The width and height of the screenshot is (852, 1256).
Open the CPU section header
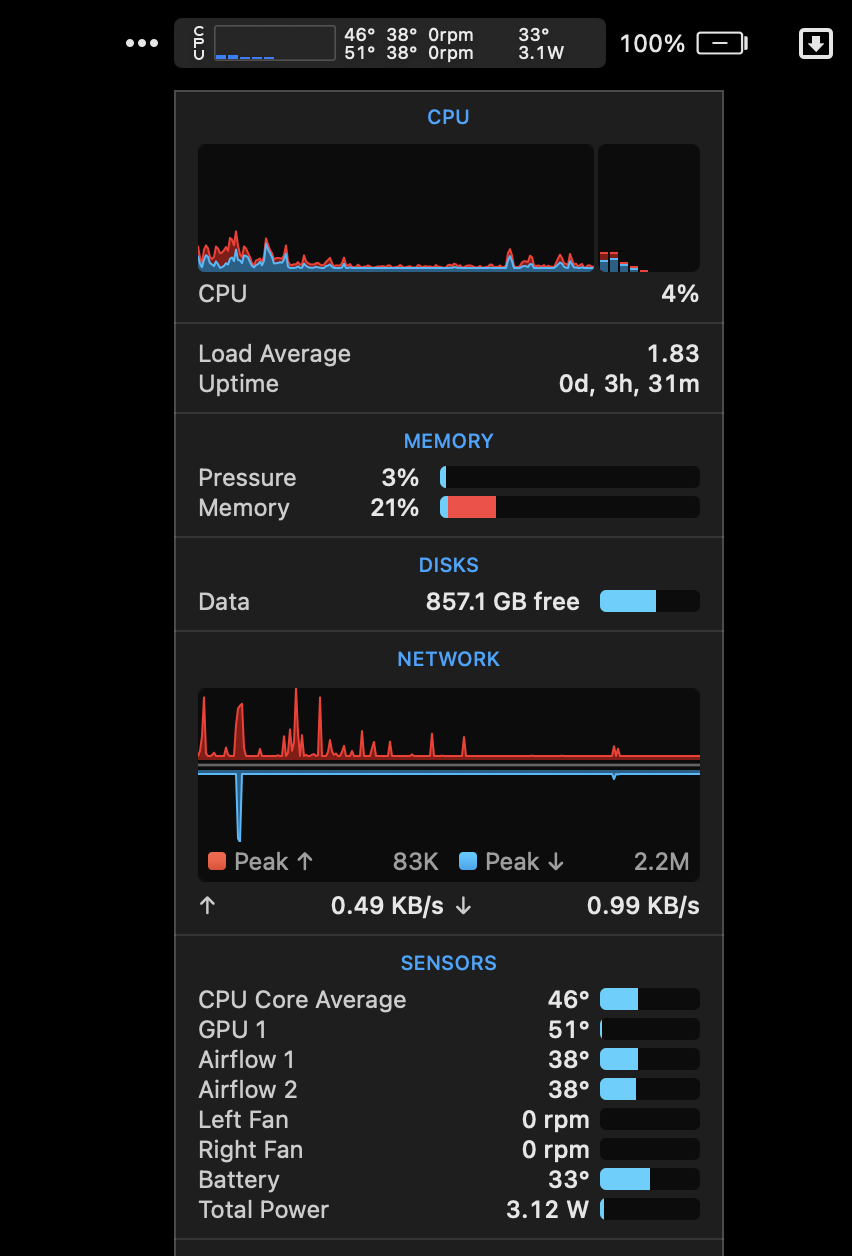(448, 117)
